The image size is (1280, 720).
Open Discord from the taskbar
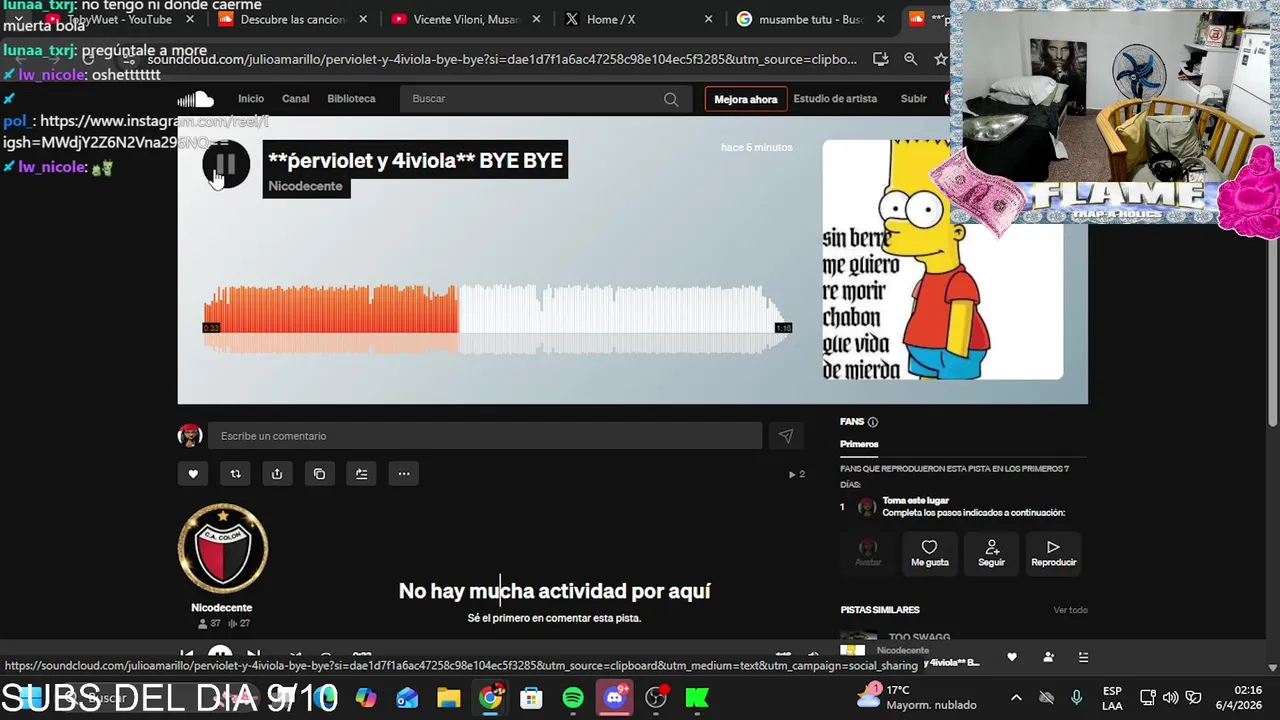tap(615, 698)
